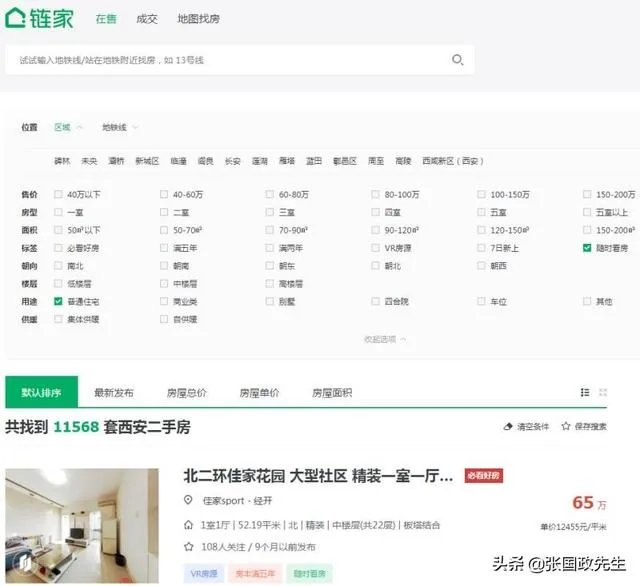
Task: Open the 北二环佳家花园 listing photo
Action: tap(82, 526)
